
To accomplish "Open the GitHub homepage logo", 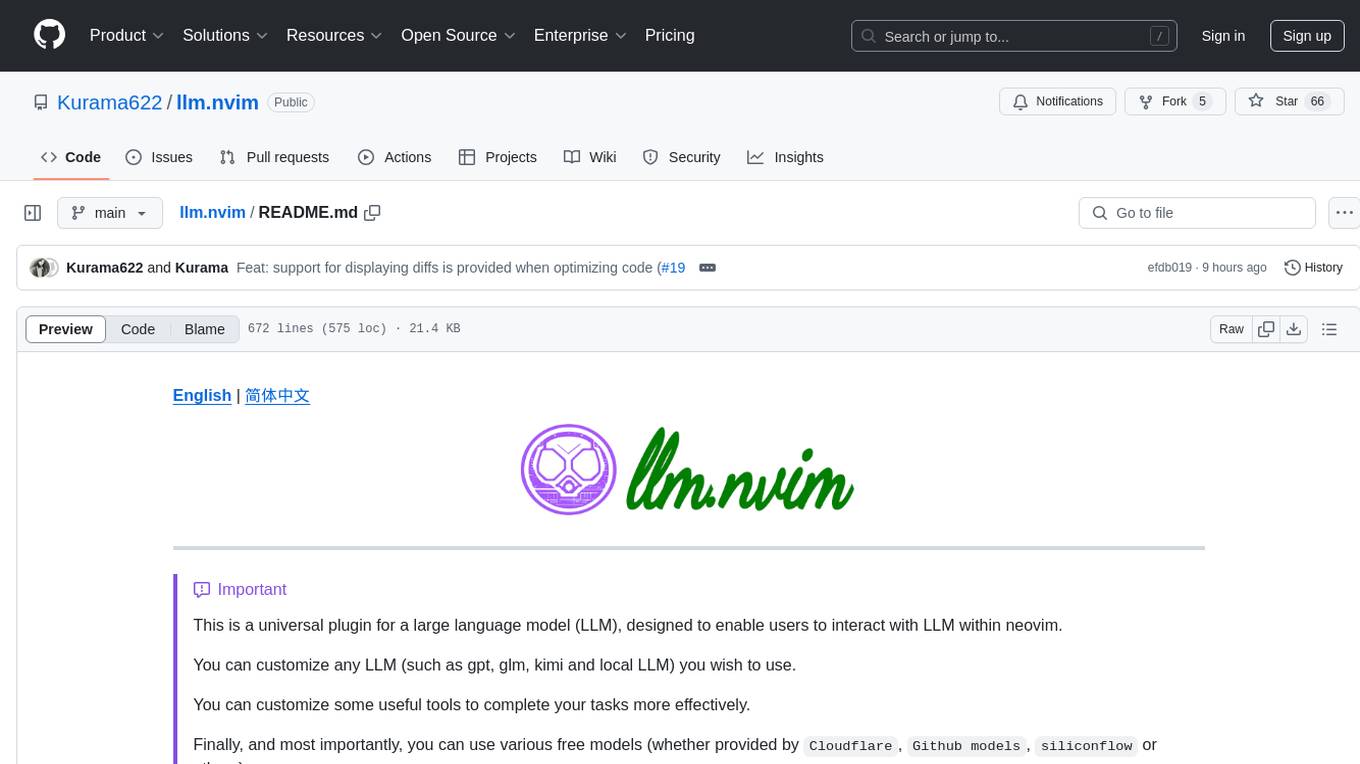I will 49,35.
